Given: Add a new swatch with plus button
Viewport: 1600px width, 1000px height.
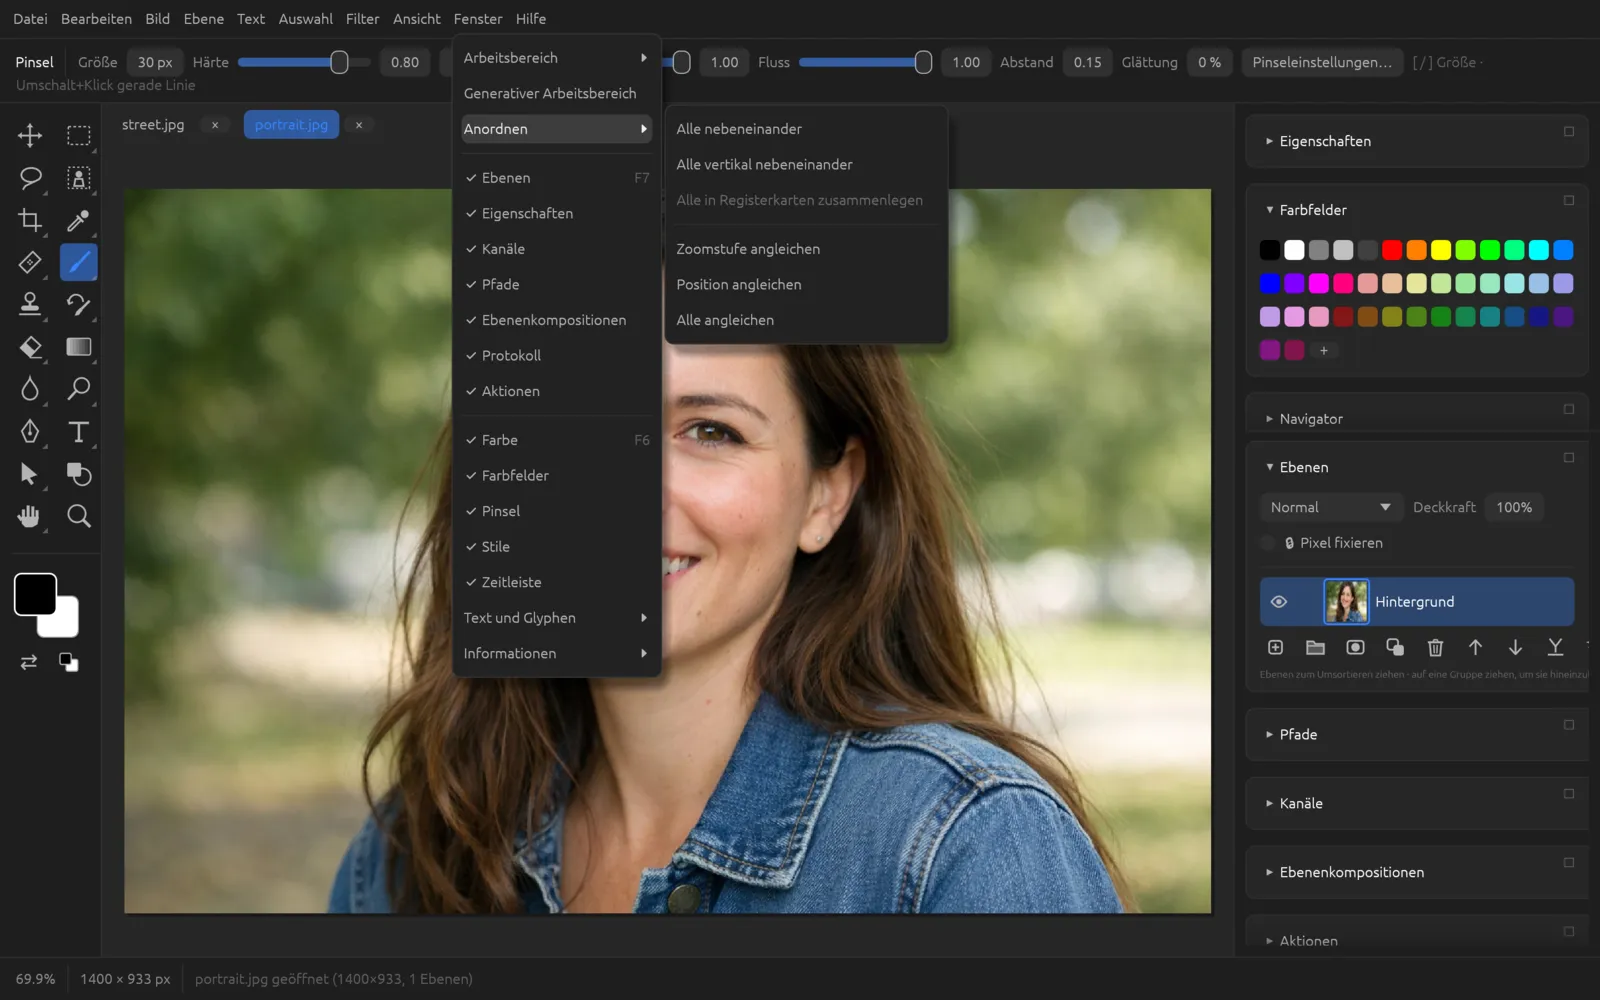Looking at the screenshot, I should (1323, 351).
